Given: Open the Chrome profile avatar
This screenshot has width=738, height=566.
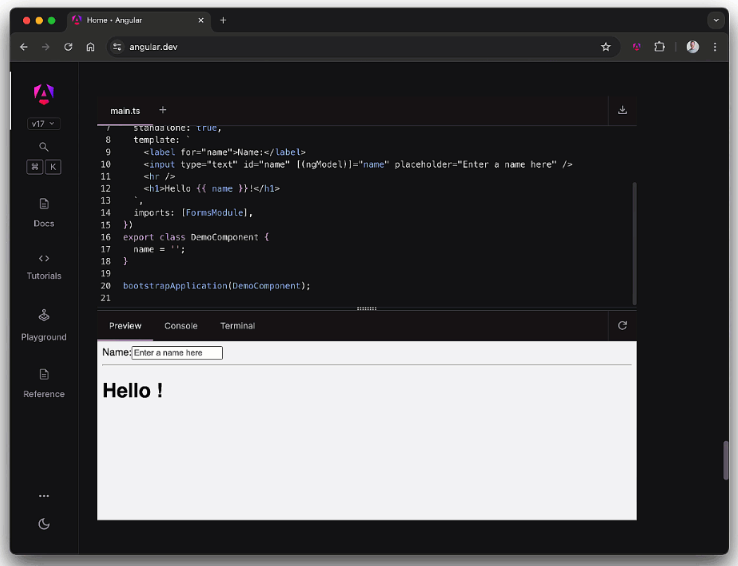Looking at the screenshot, I should [x=692, y=47].
